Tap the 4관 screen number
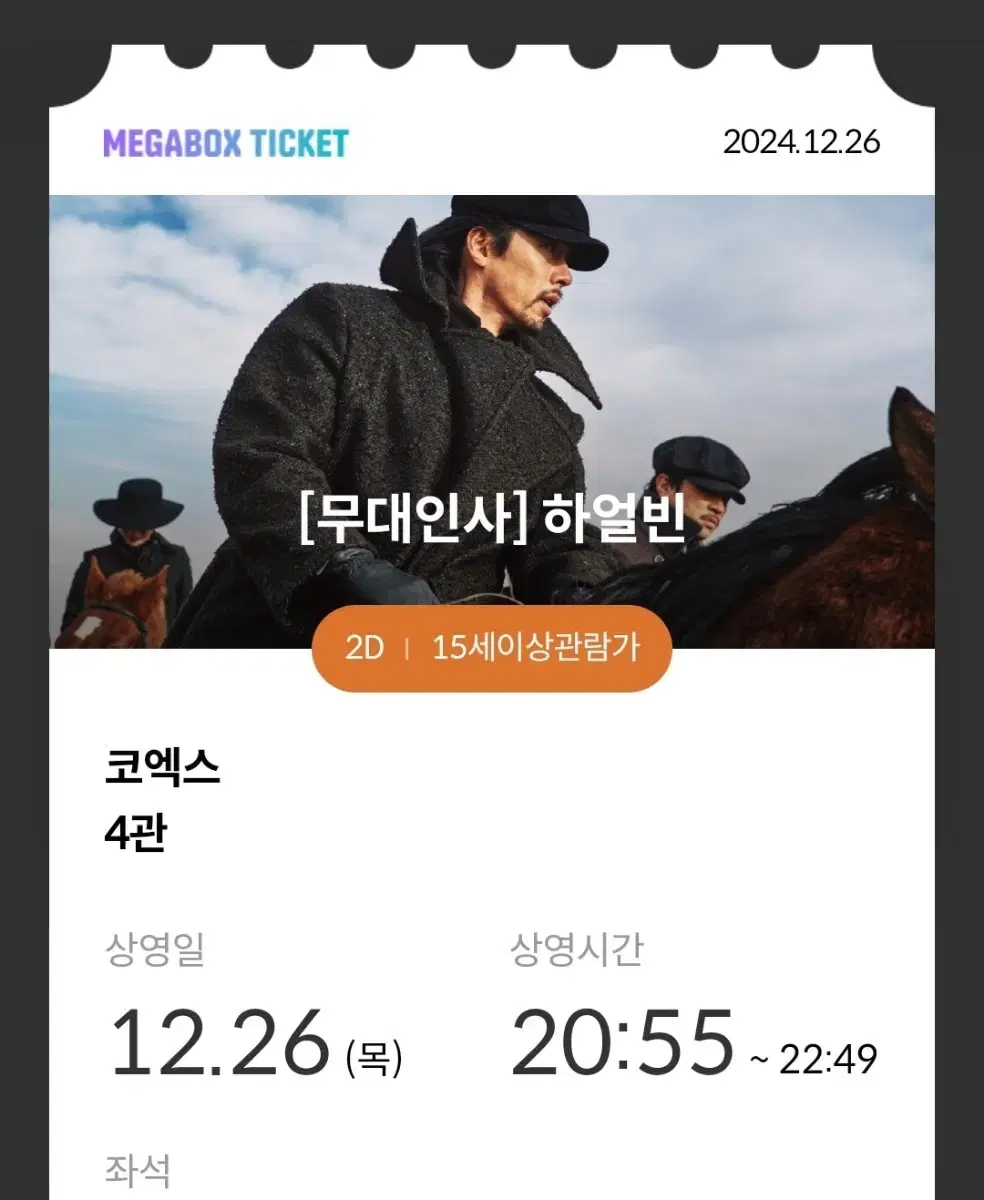Image resolution: width=984 pixels, height=1200 pixels. 135,834
